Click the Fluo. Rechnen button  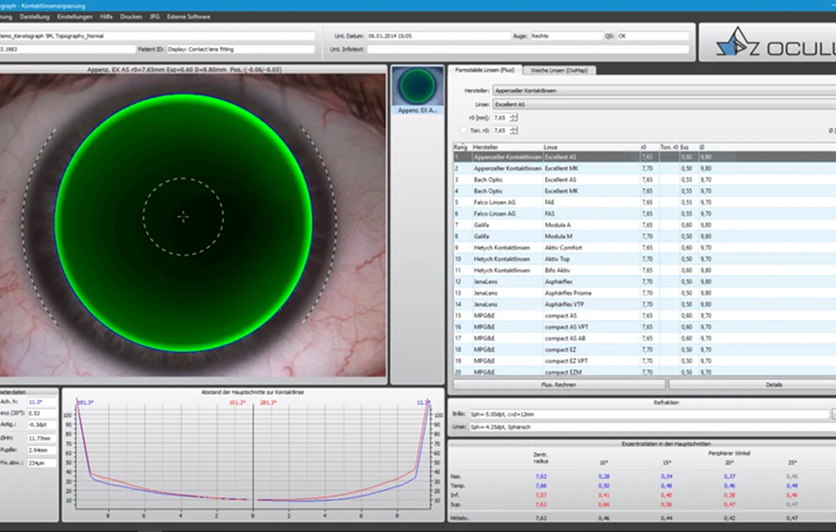point(559,384)
